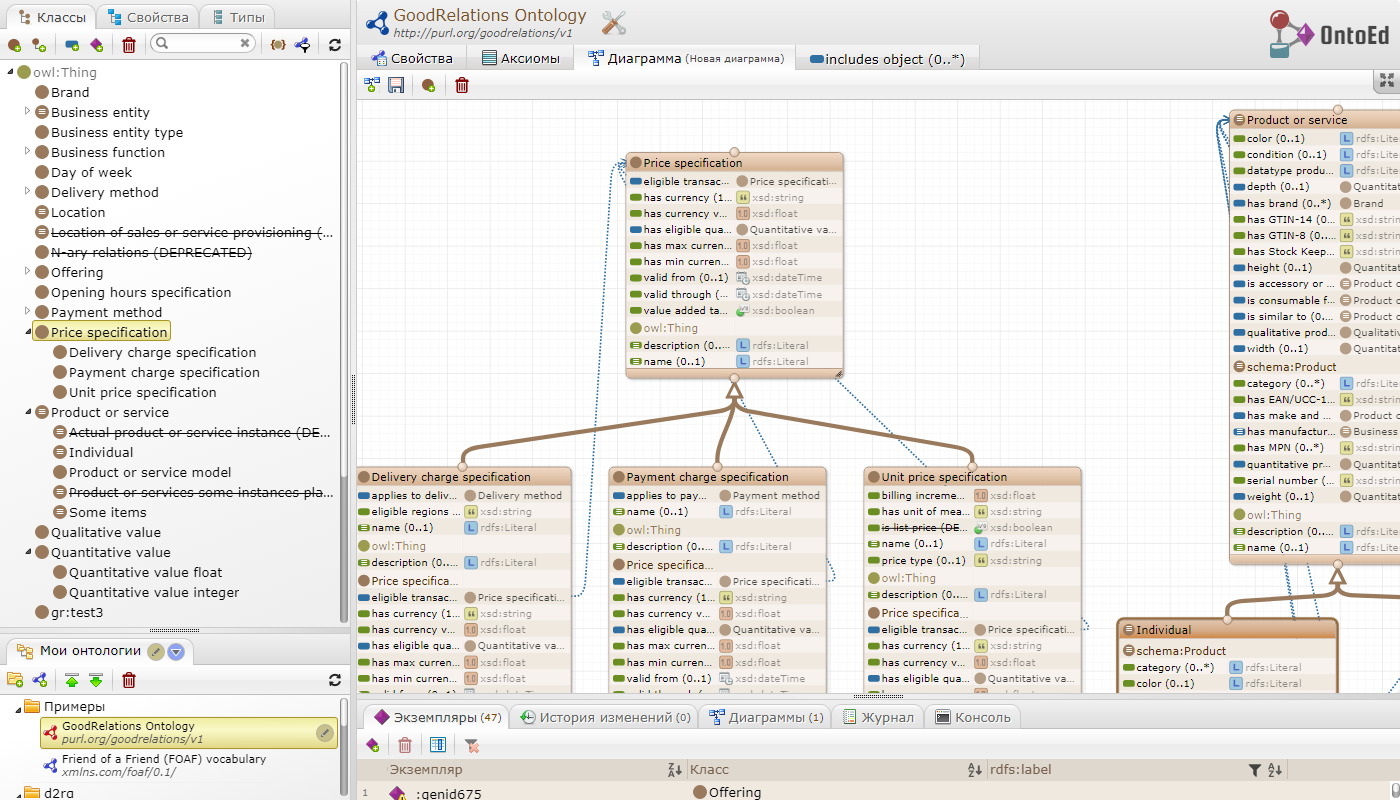Clear instance filters with funnel X icon

pos(472,745)
